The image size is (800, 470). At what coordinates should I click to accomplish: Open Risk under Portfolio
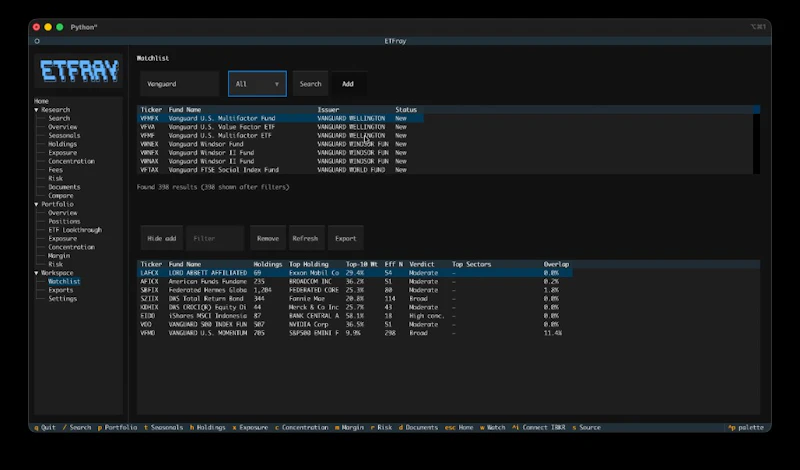(x=55, y=264)
